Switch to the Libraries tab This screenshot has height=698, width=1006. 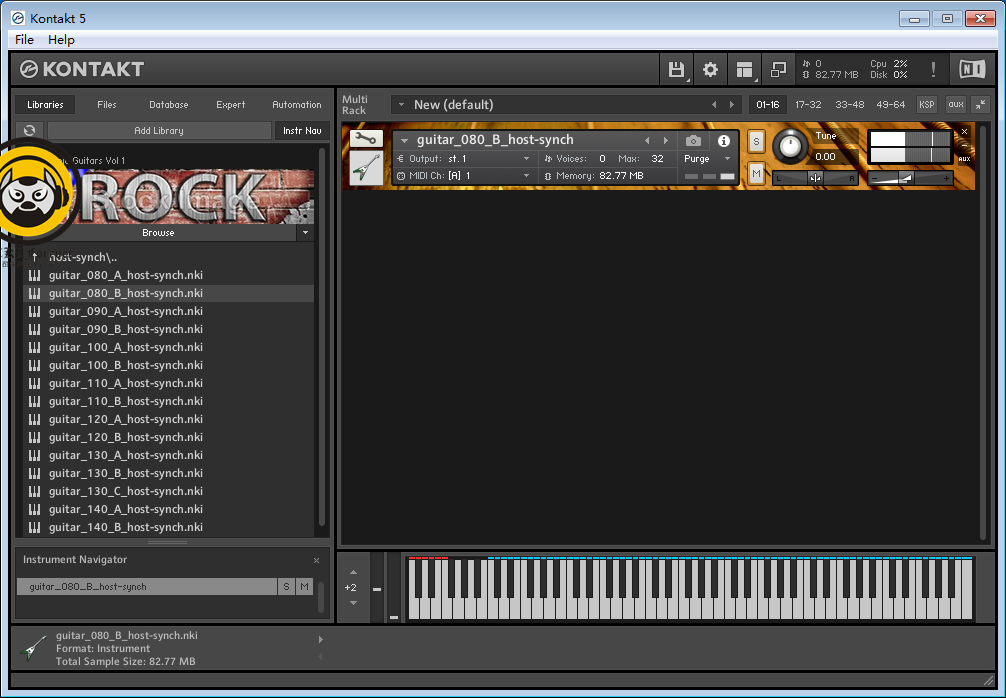pos(46,105)
